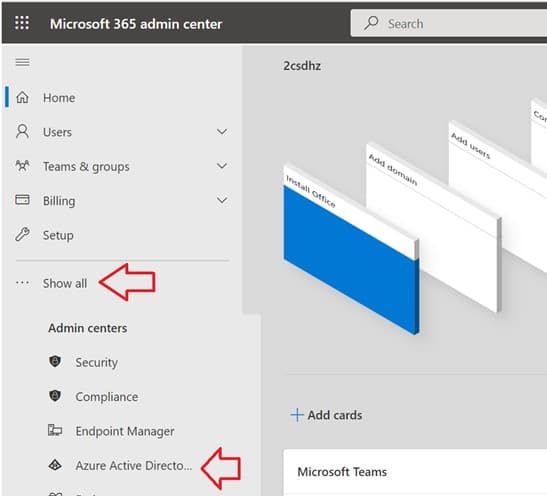Collapse navigation menu with hamburger icon
547x497 pixels.
(x=23, y=62)
